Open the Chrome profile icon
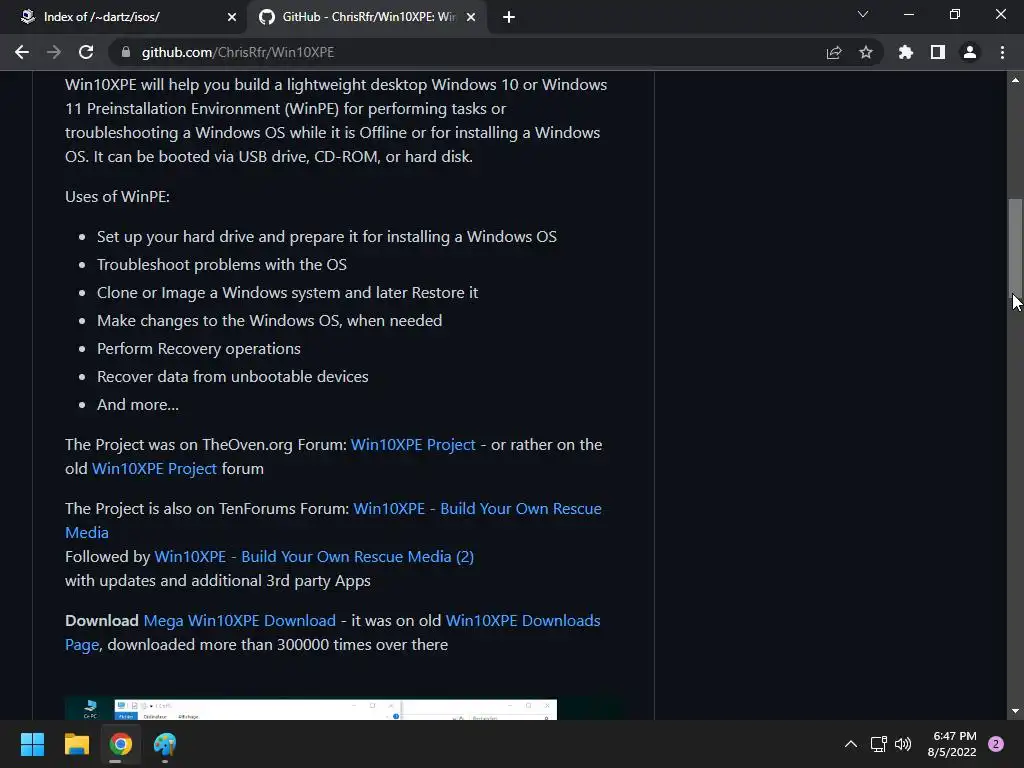 [x=970, y=52]
